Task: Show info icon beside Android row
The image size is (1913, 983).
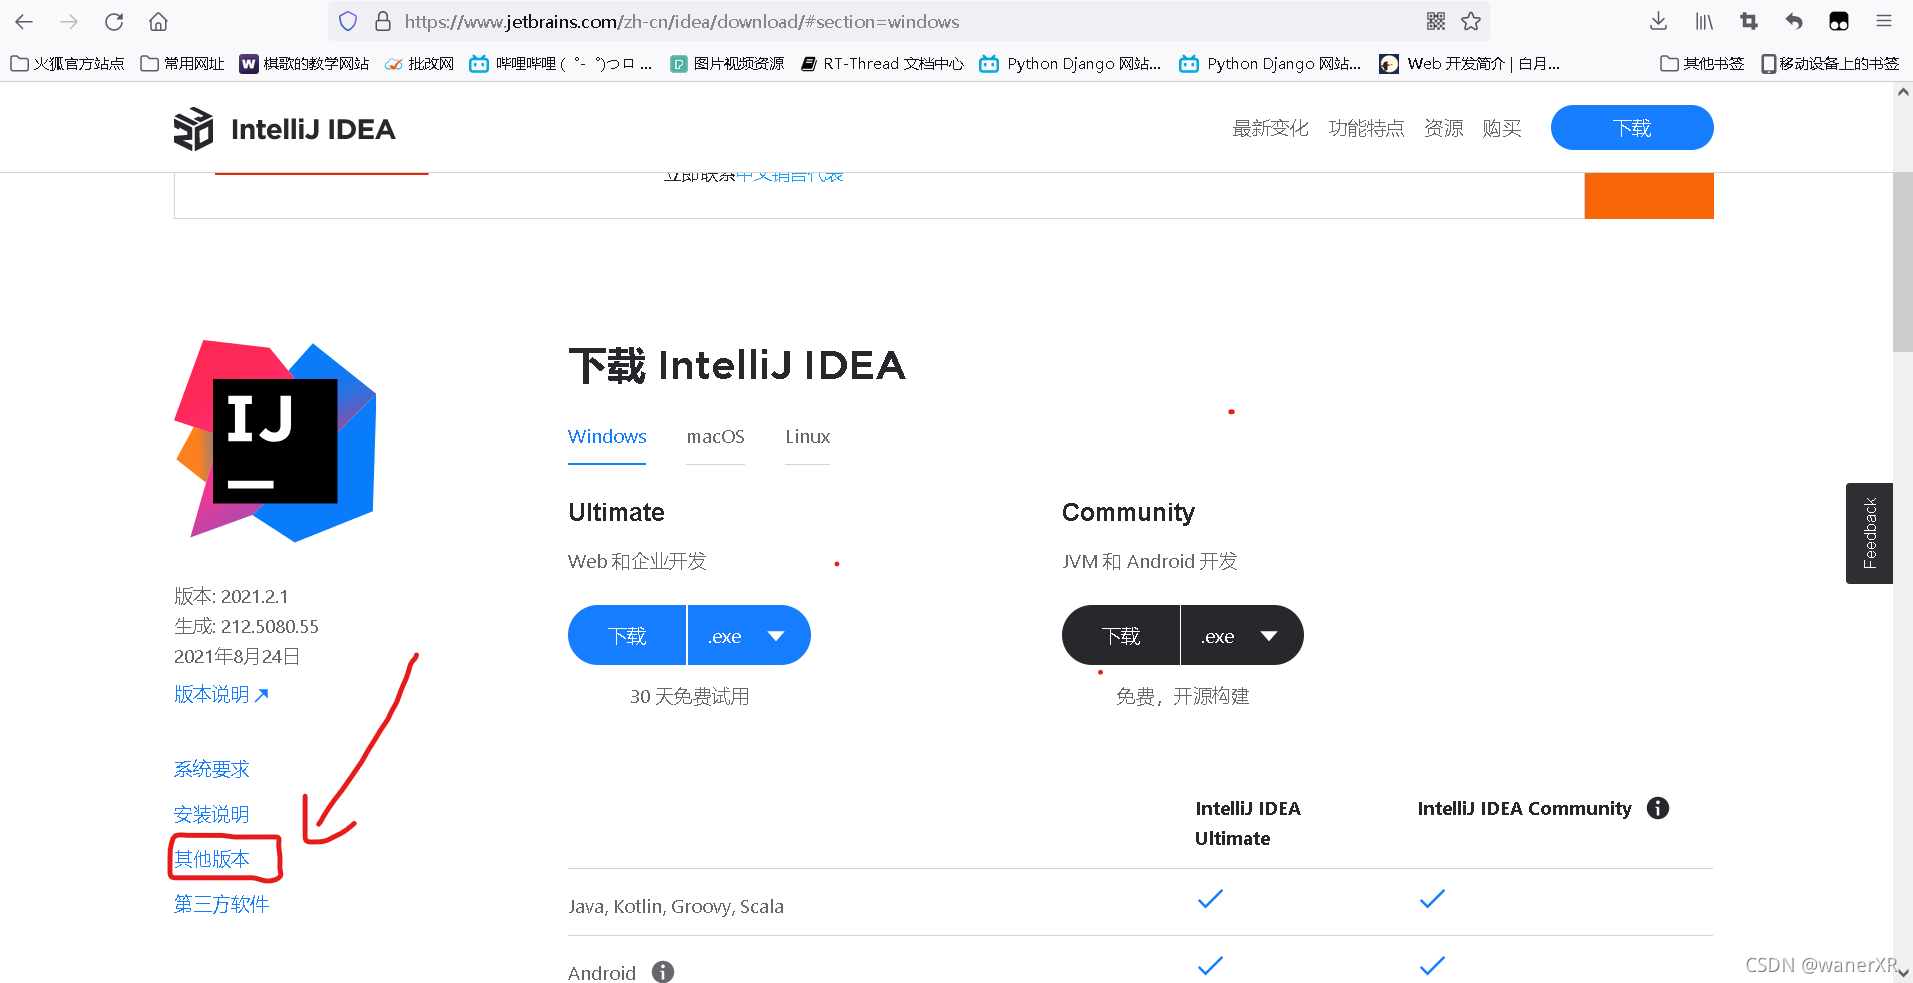Action: click(x=663, y=972)
